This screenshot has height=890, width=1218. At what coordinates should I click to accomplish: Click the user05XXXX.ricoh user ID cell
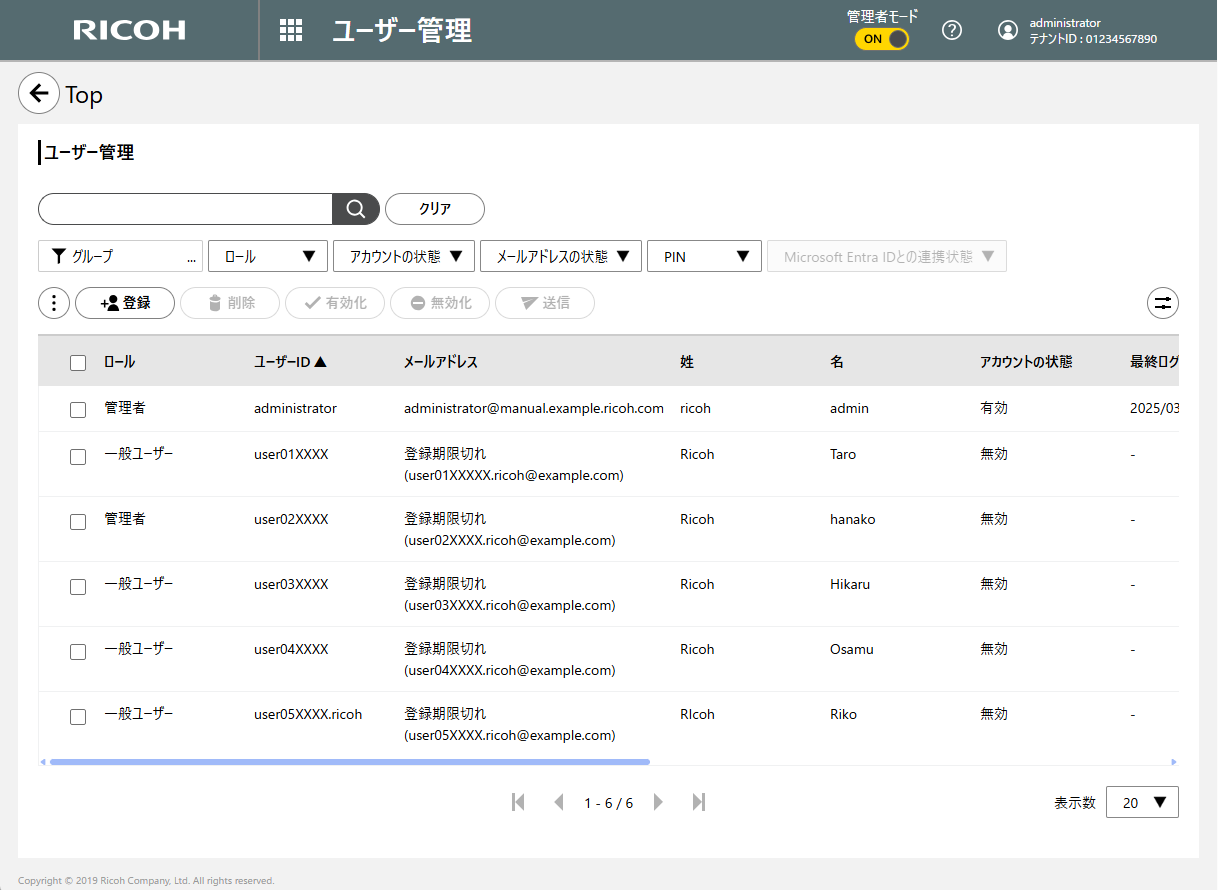pyautogui.click(x=308, y=714)
